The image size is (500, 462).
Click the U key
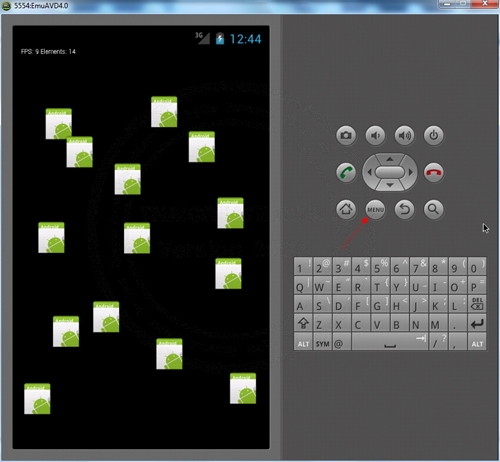(419, 285)
